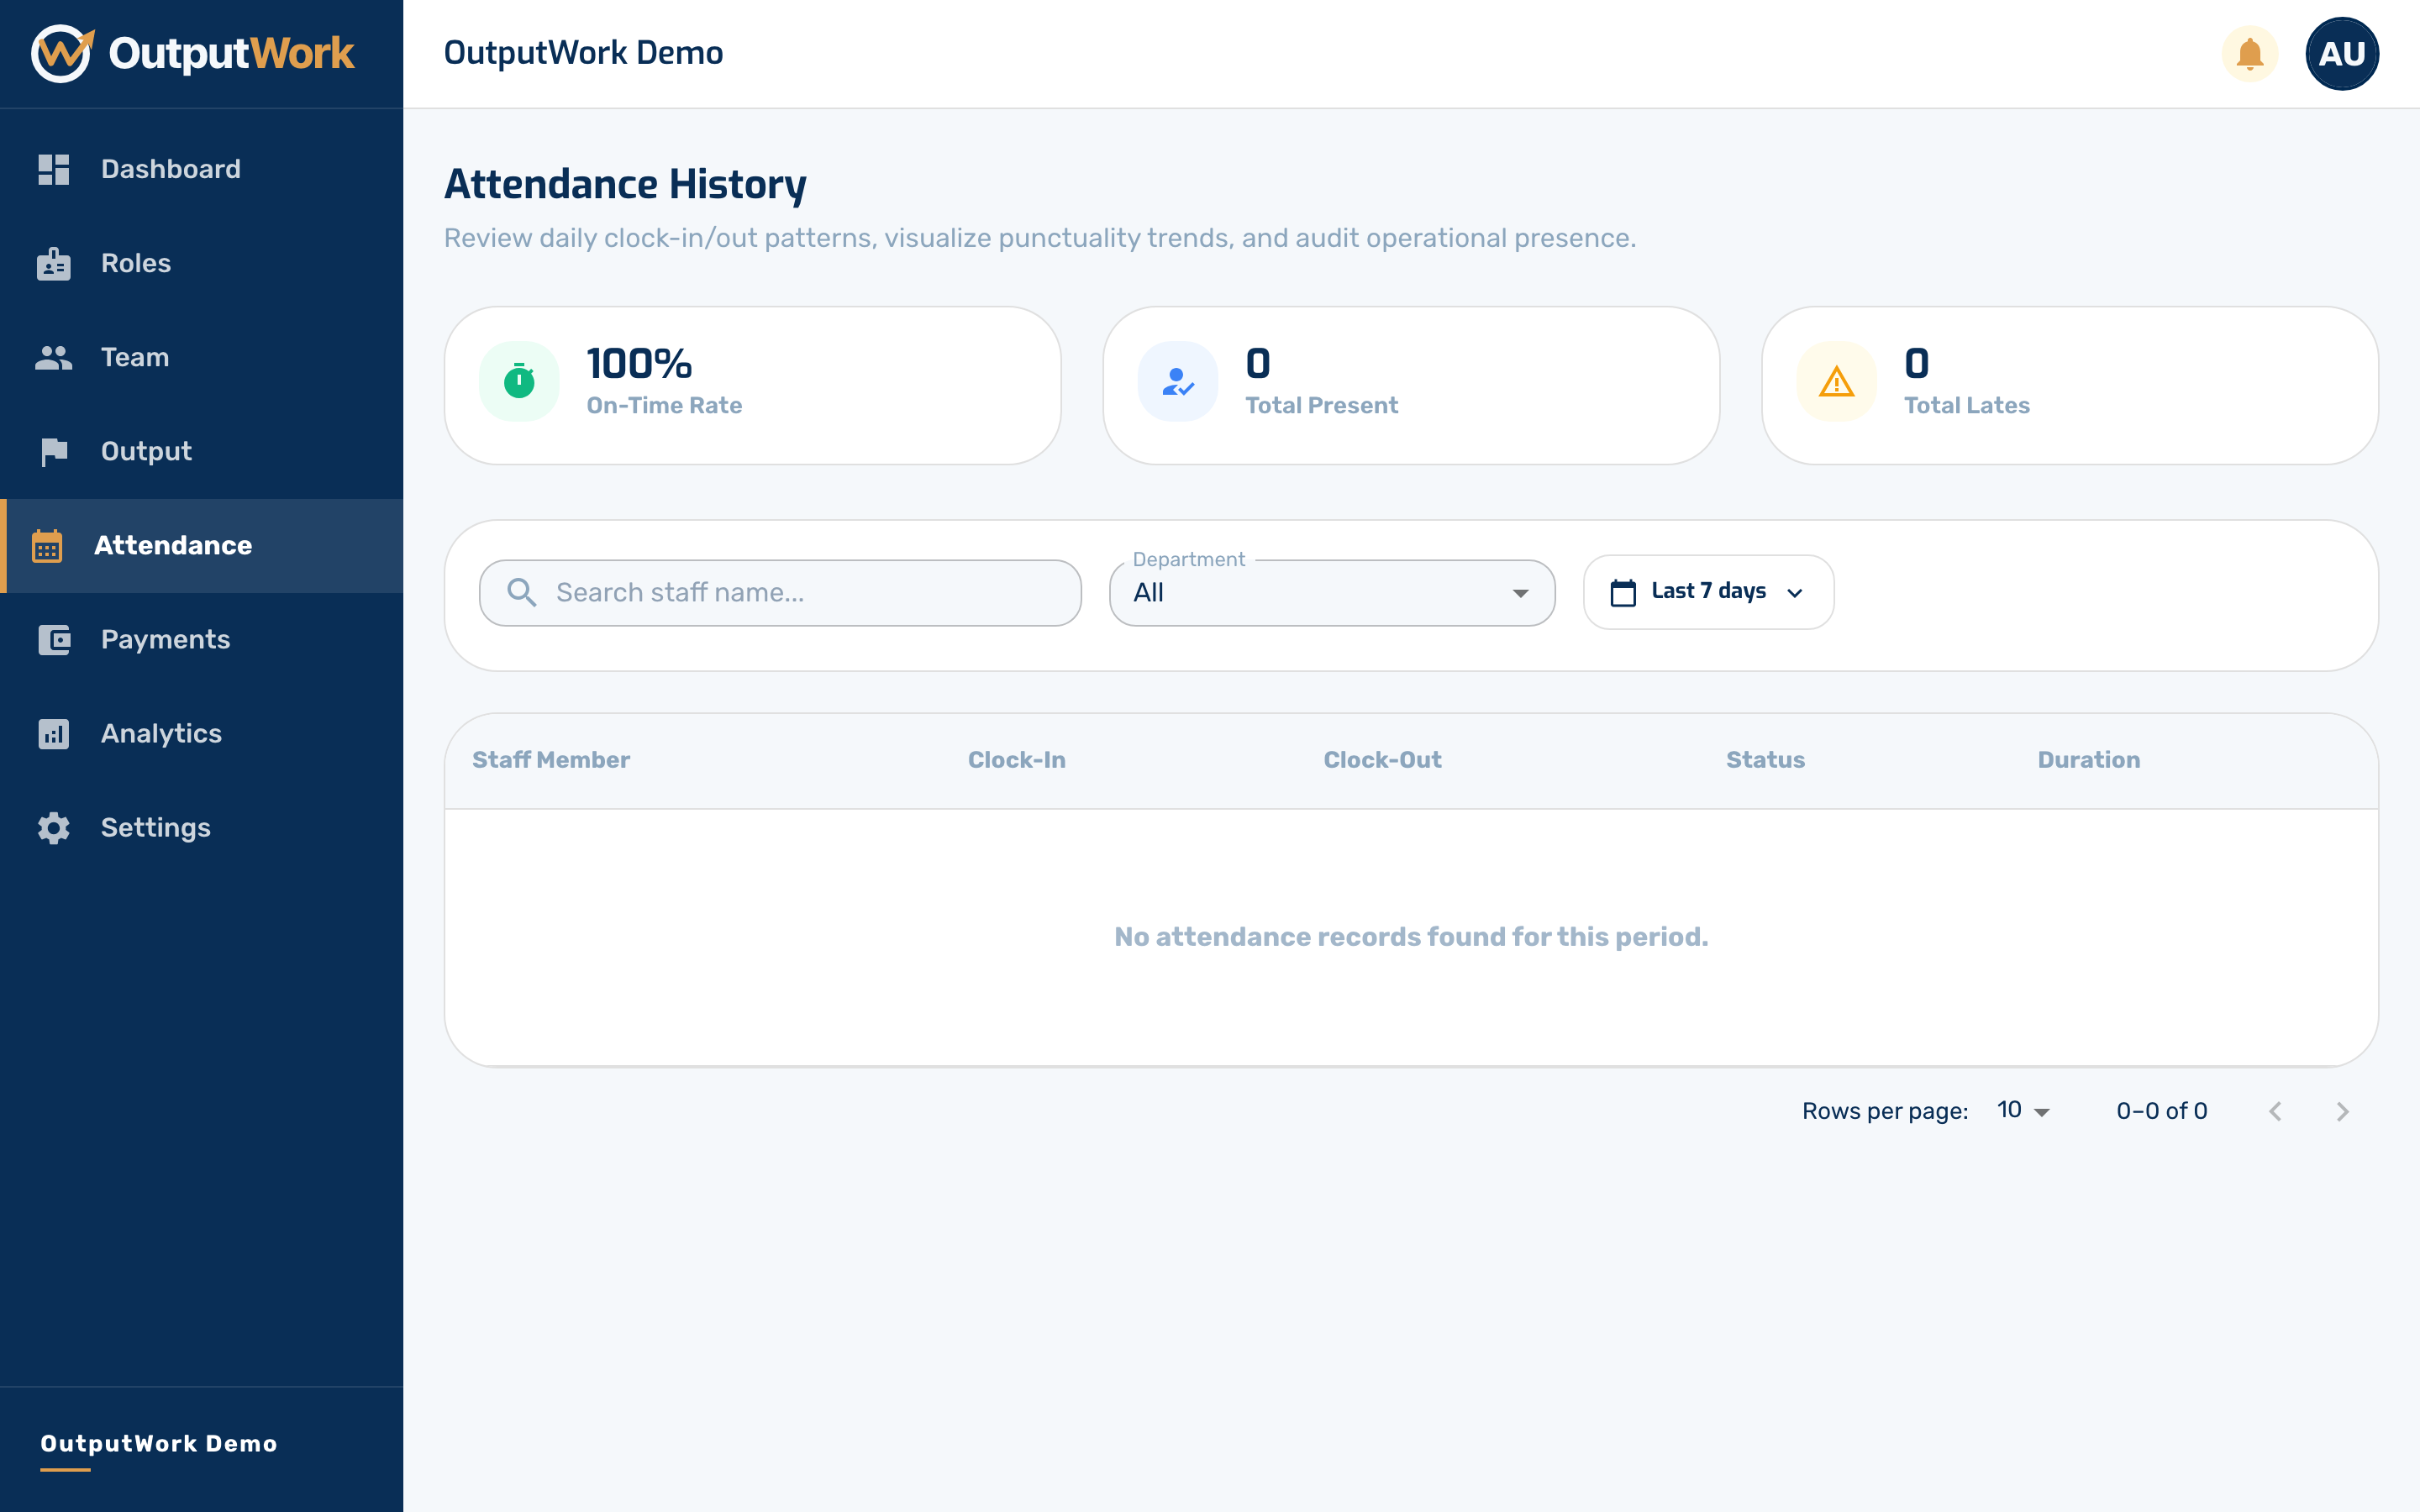Open the Department dropdown
The height and width of the screenshot is (1512, 2420).
point(1332,592)
